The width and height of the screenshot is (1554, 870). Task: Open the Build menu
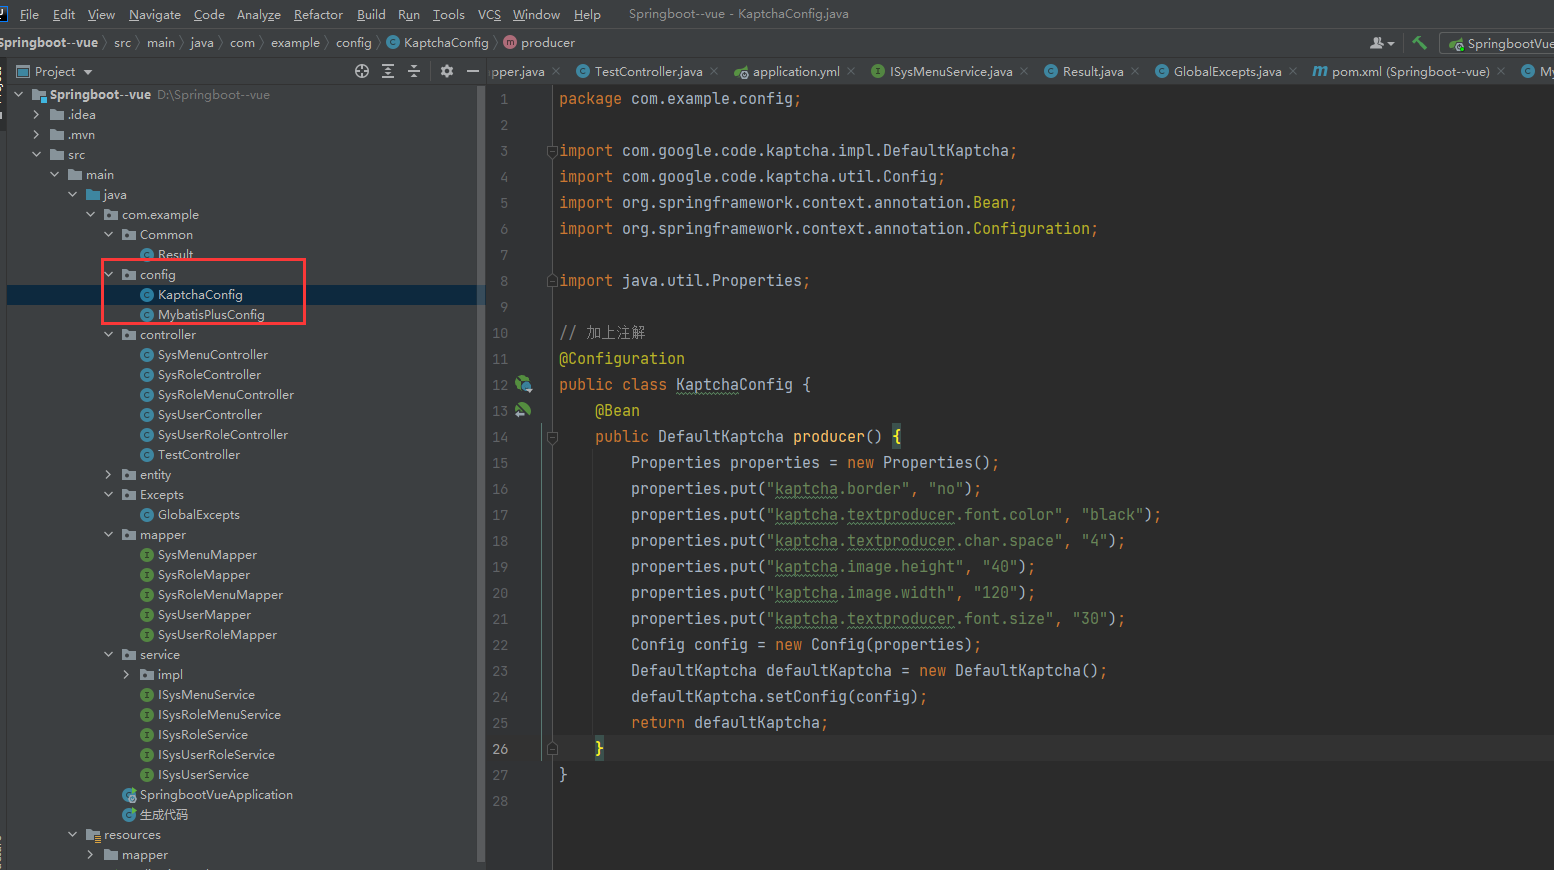[371, 14]
